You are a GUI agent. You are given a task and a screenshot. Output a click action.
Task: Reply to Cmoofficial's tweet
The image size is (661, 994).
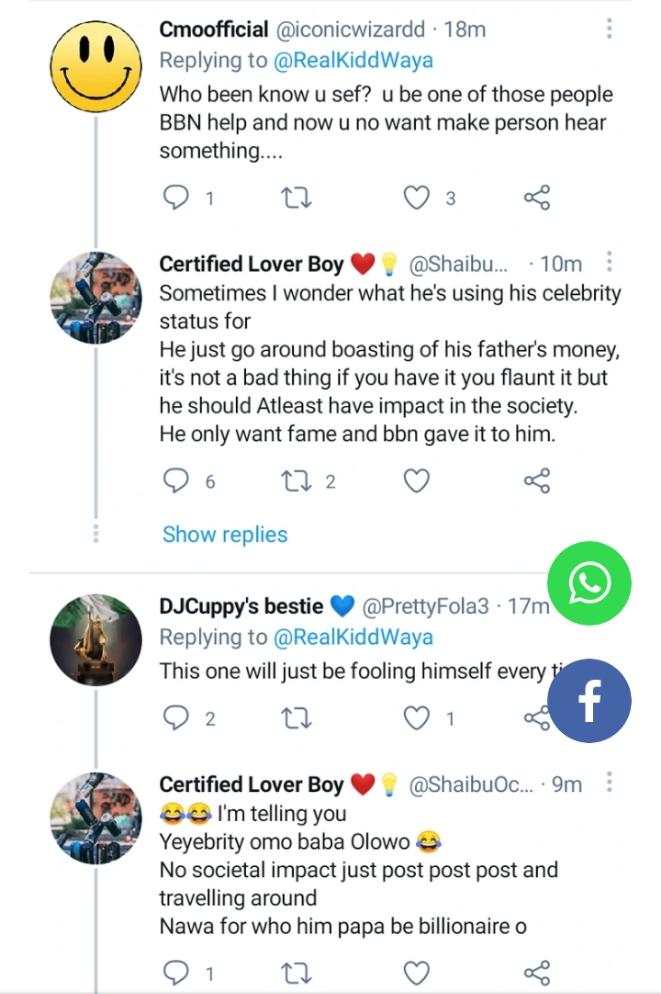pyautogui.click(x=175, y=198)
